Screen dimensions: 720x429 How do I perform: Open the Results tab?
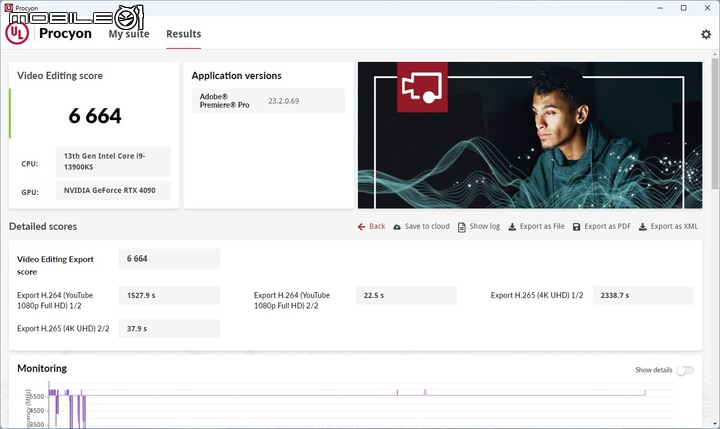(183, 34)
